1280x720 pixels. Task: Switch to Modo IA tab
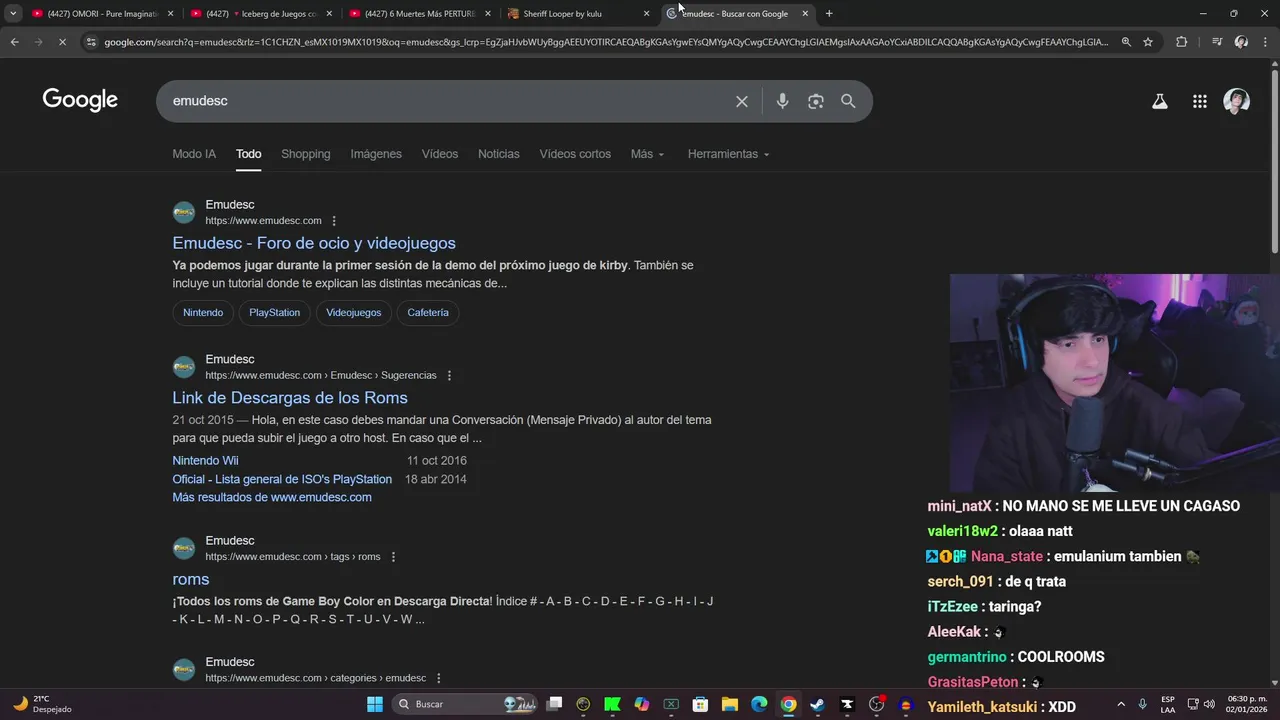pyautogui.click(x=194, y=154)
